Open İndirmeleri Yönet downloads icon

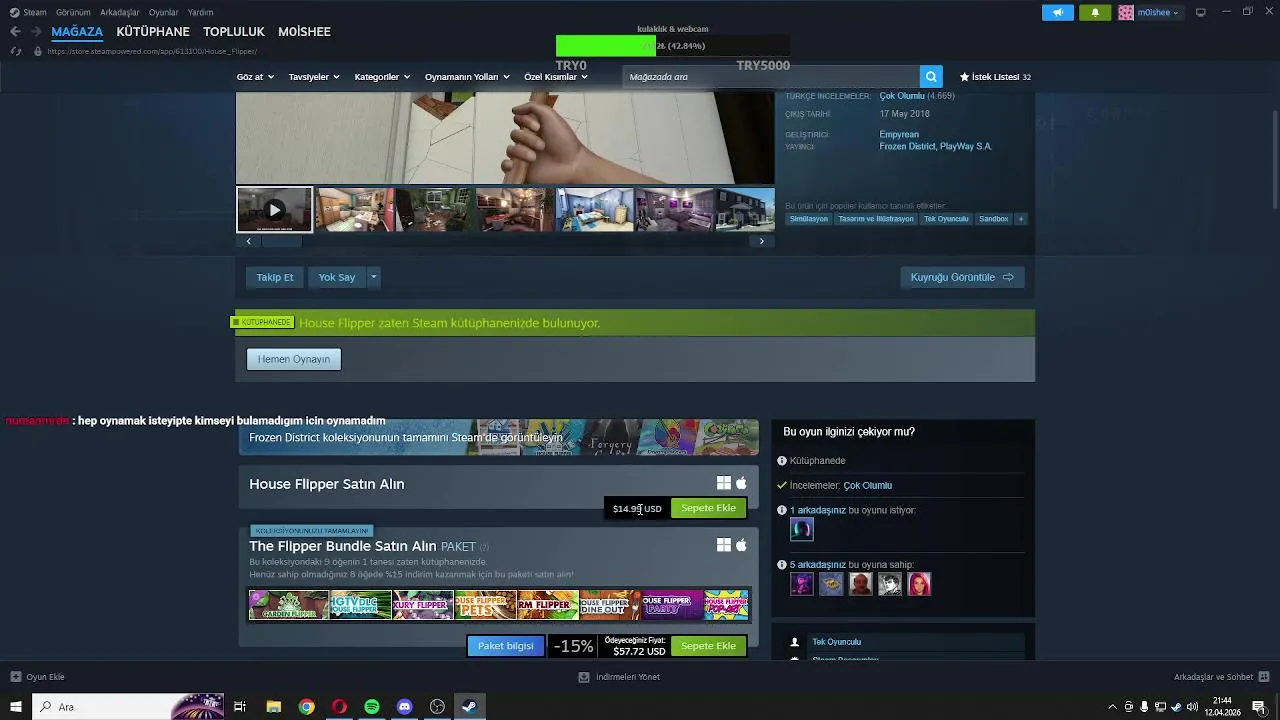[584, 677]
